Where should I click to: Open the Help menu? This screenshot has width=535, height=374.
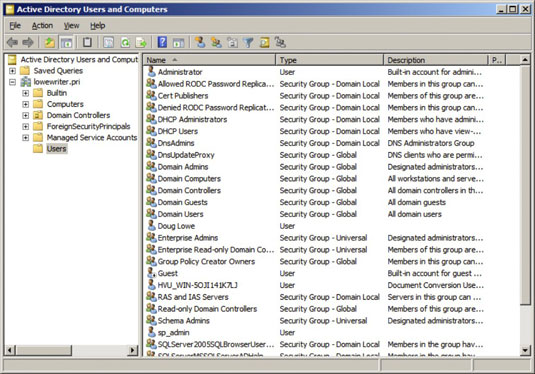[x=98, y=26]
